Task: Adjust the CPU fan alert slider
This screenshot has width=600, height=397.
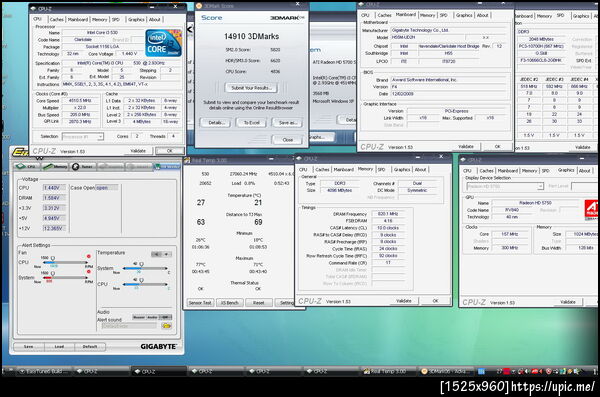Action: (x=66, y=262)
